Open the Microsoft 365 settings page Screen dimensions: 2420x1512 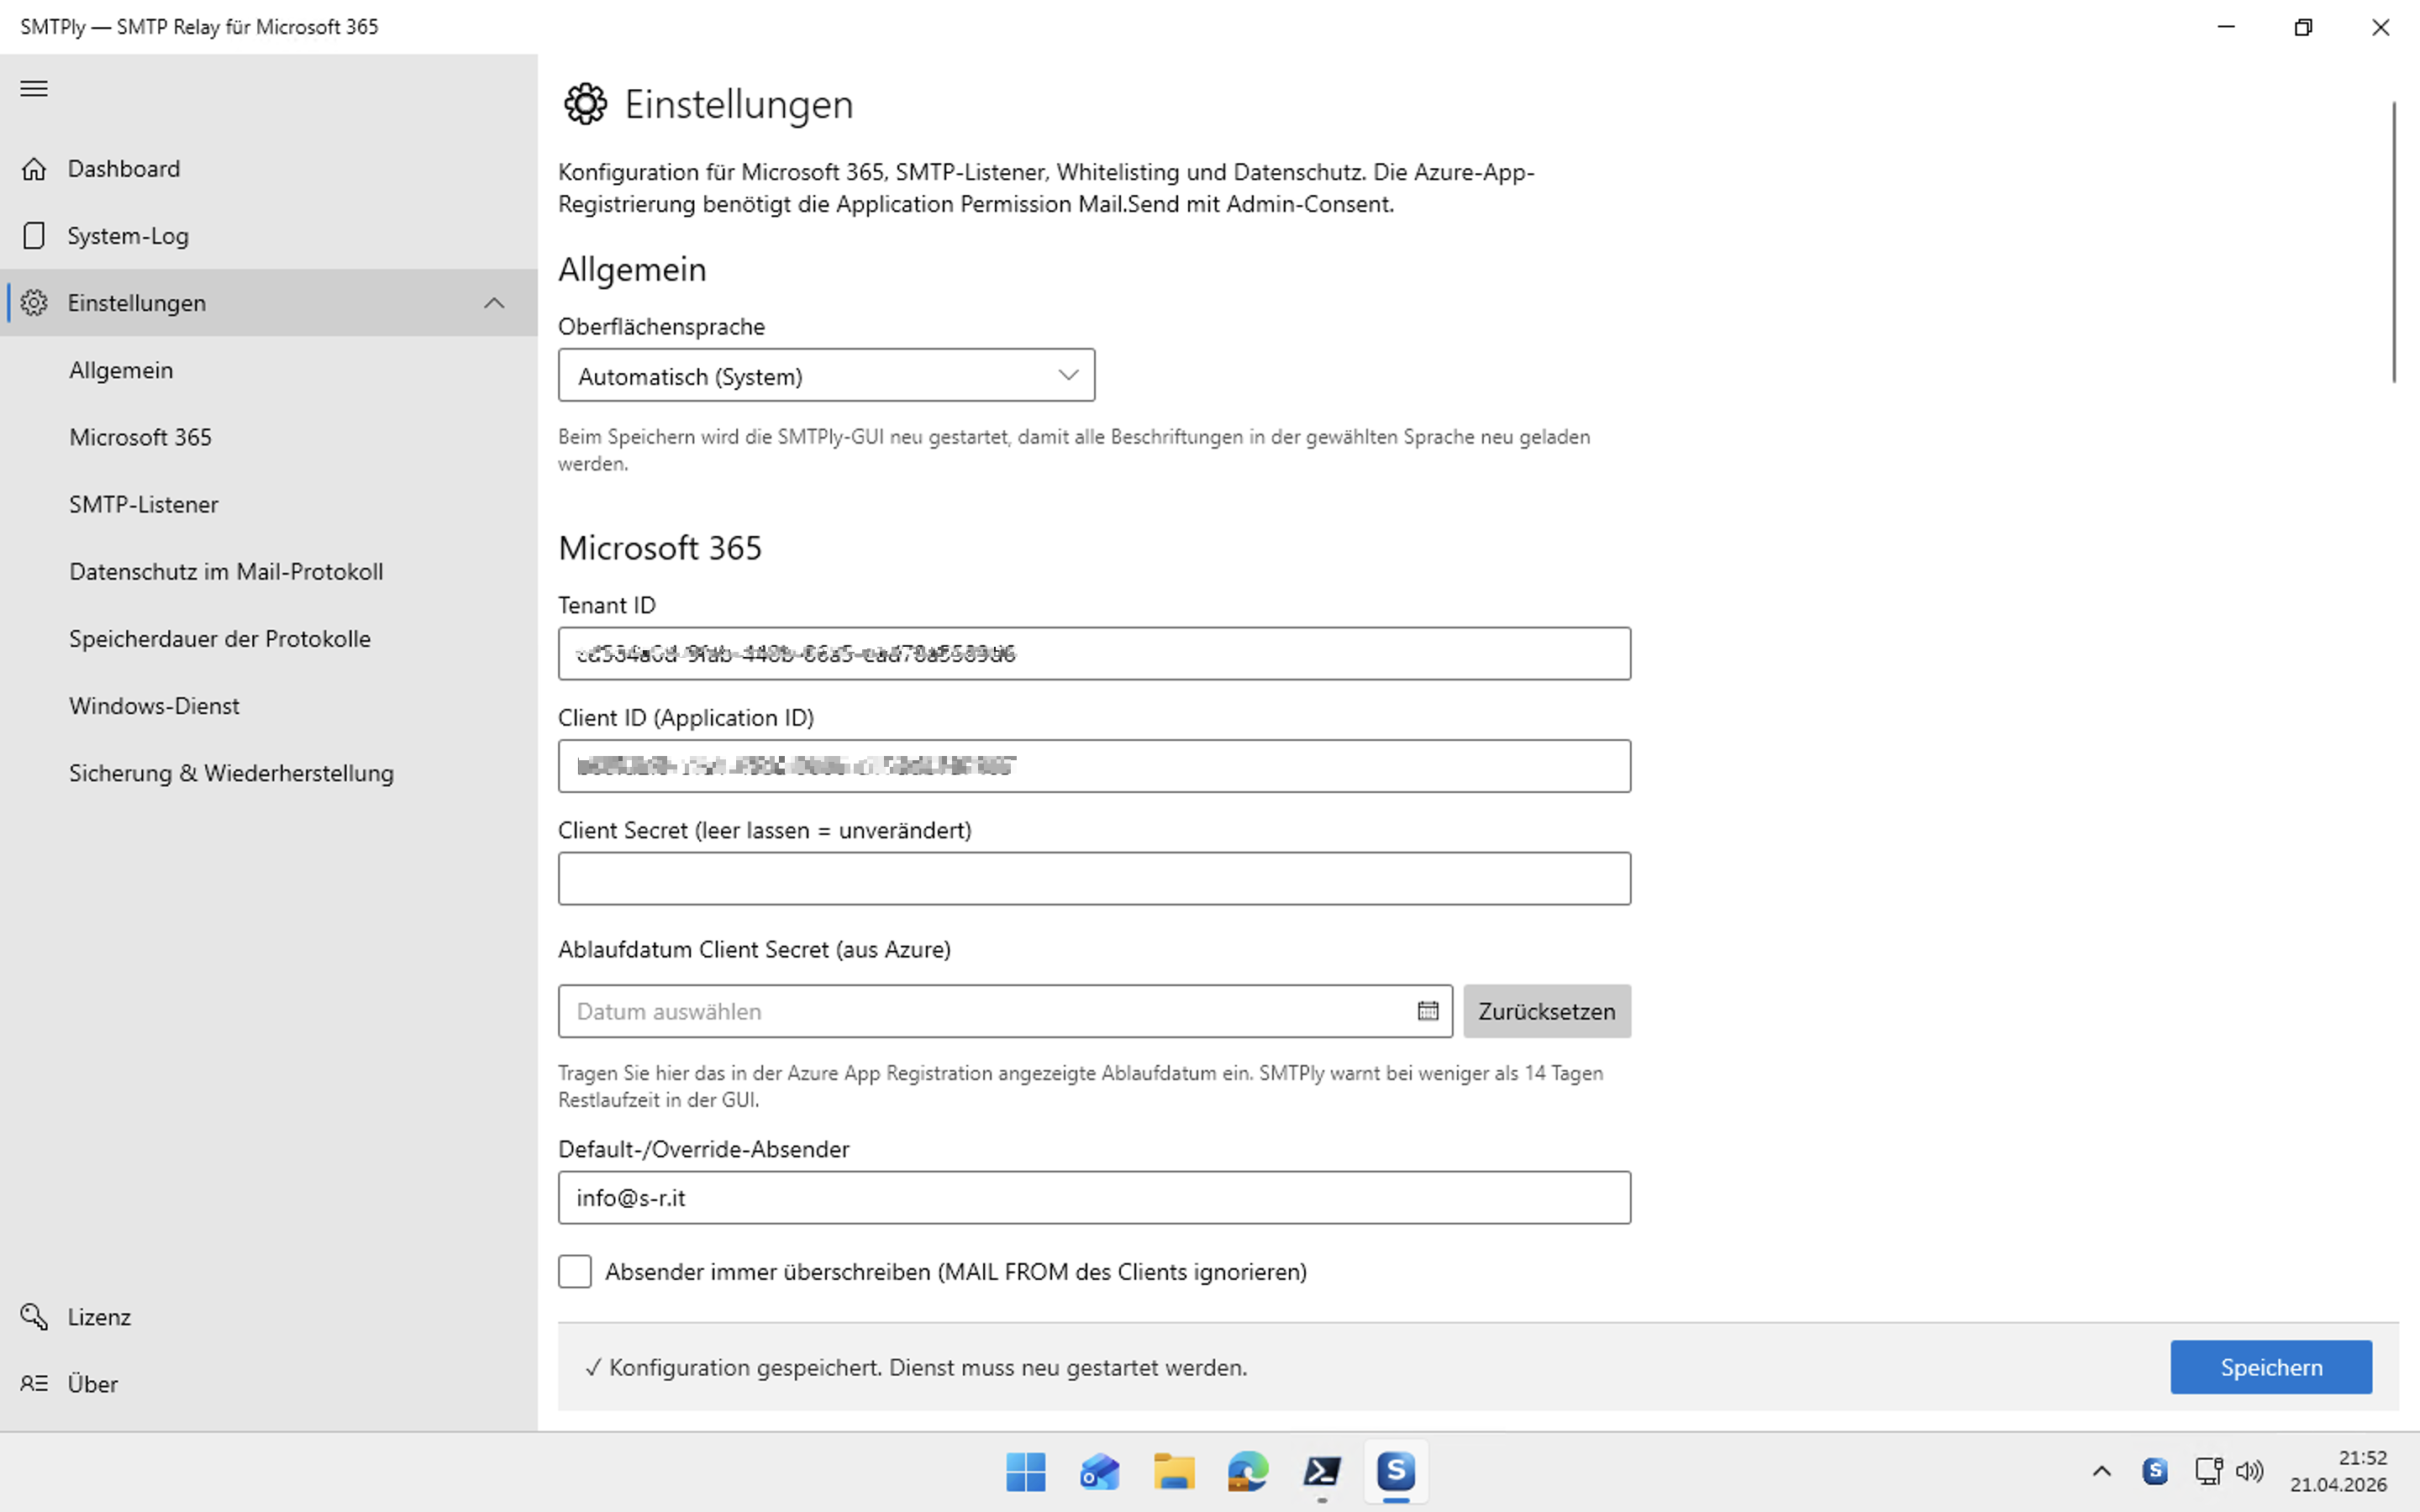coord(140,437)
